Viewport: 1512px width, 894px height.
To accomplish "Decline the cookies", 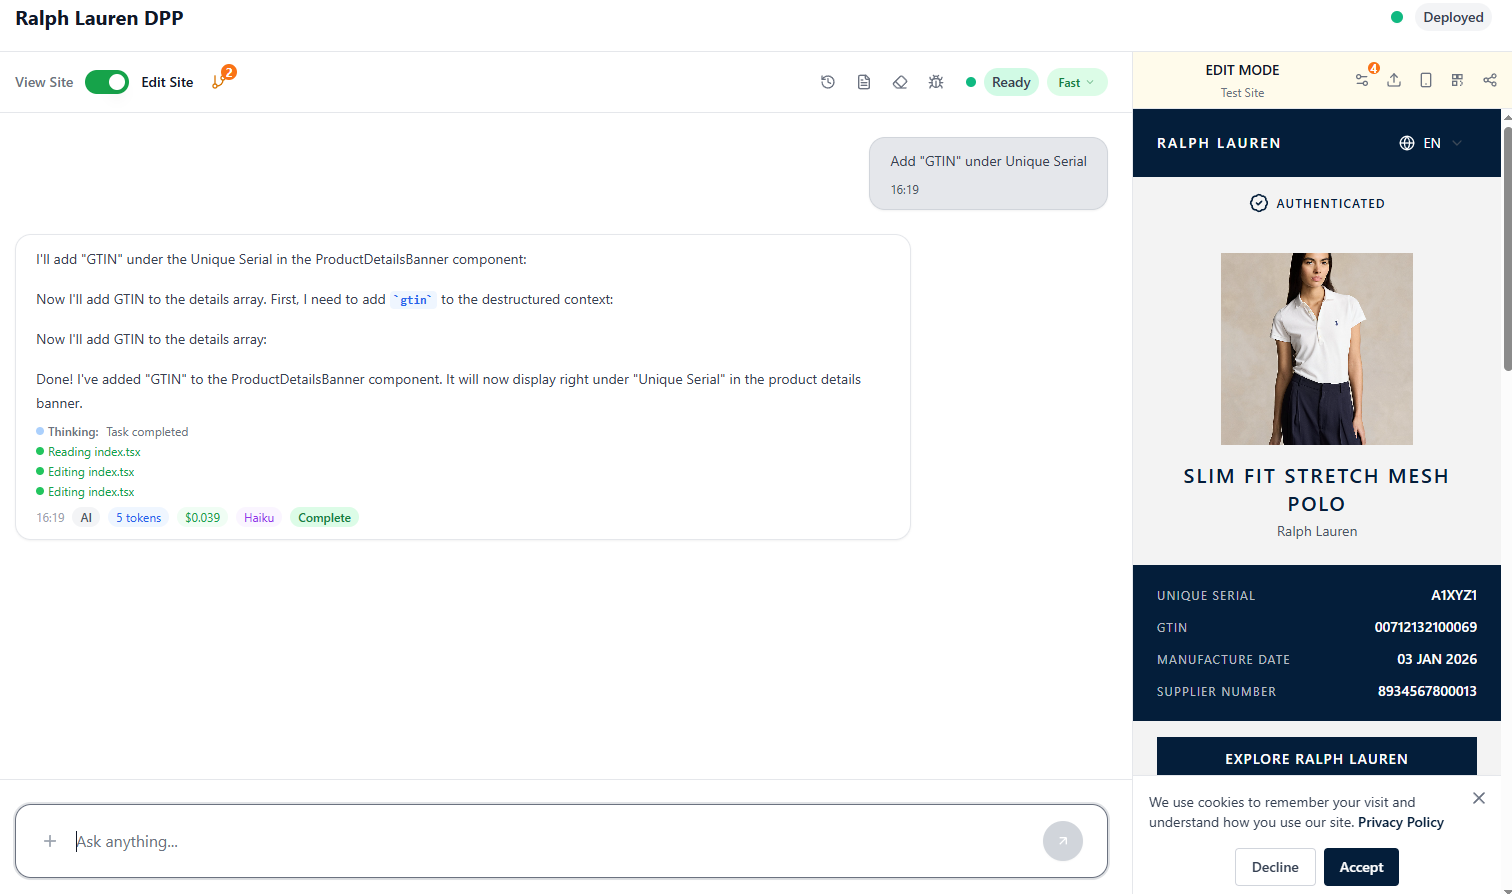I will tap(1275, 867).
